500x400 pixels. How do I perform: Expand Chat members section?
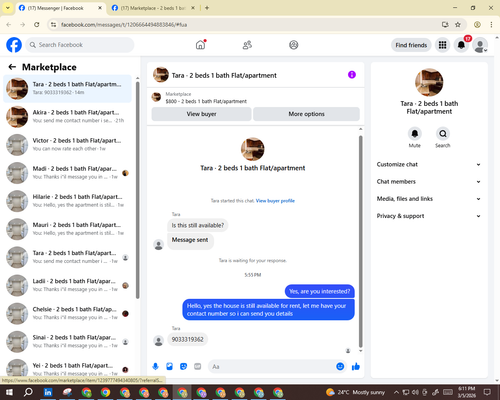coord(429,182)
